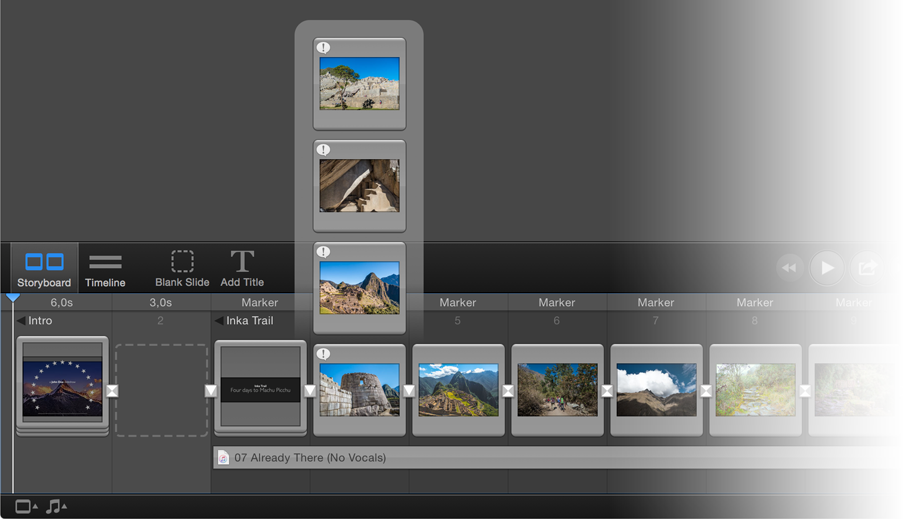Click warning badge on tree photo
The image size is (904, 519).
click(323, 47)
